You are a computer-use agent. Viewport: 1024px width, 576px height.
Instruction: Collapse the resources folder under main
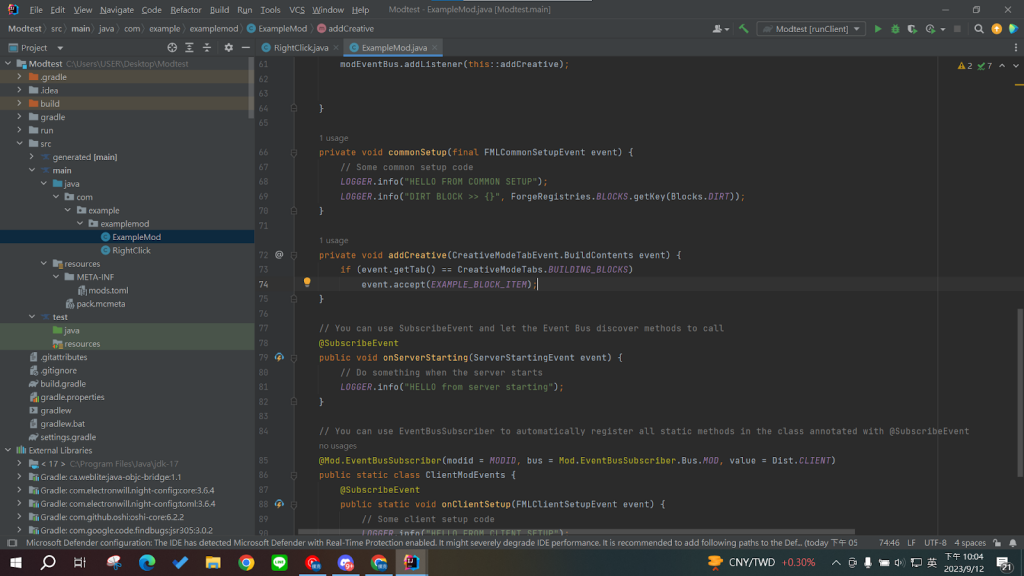tap(44, 264)
